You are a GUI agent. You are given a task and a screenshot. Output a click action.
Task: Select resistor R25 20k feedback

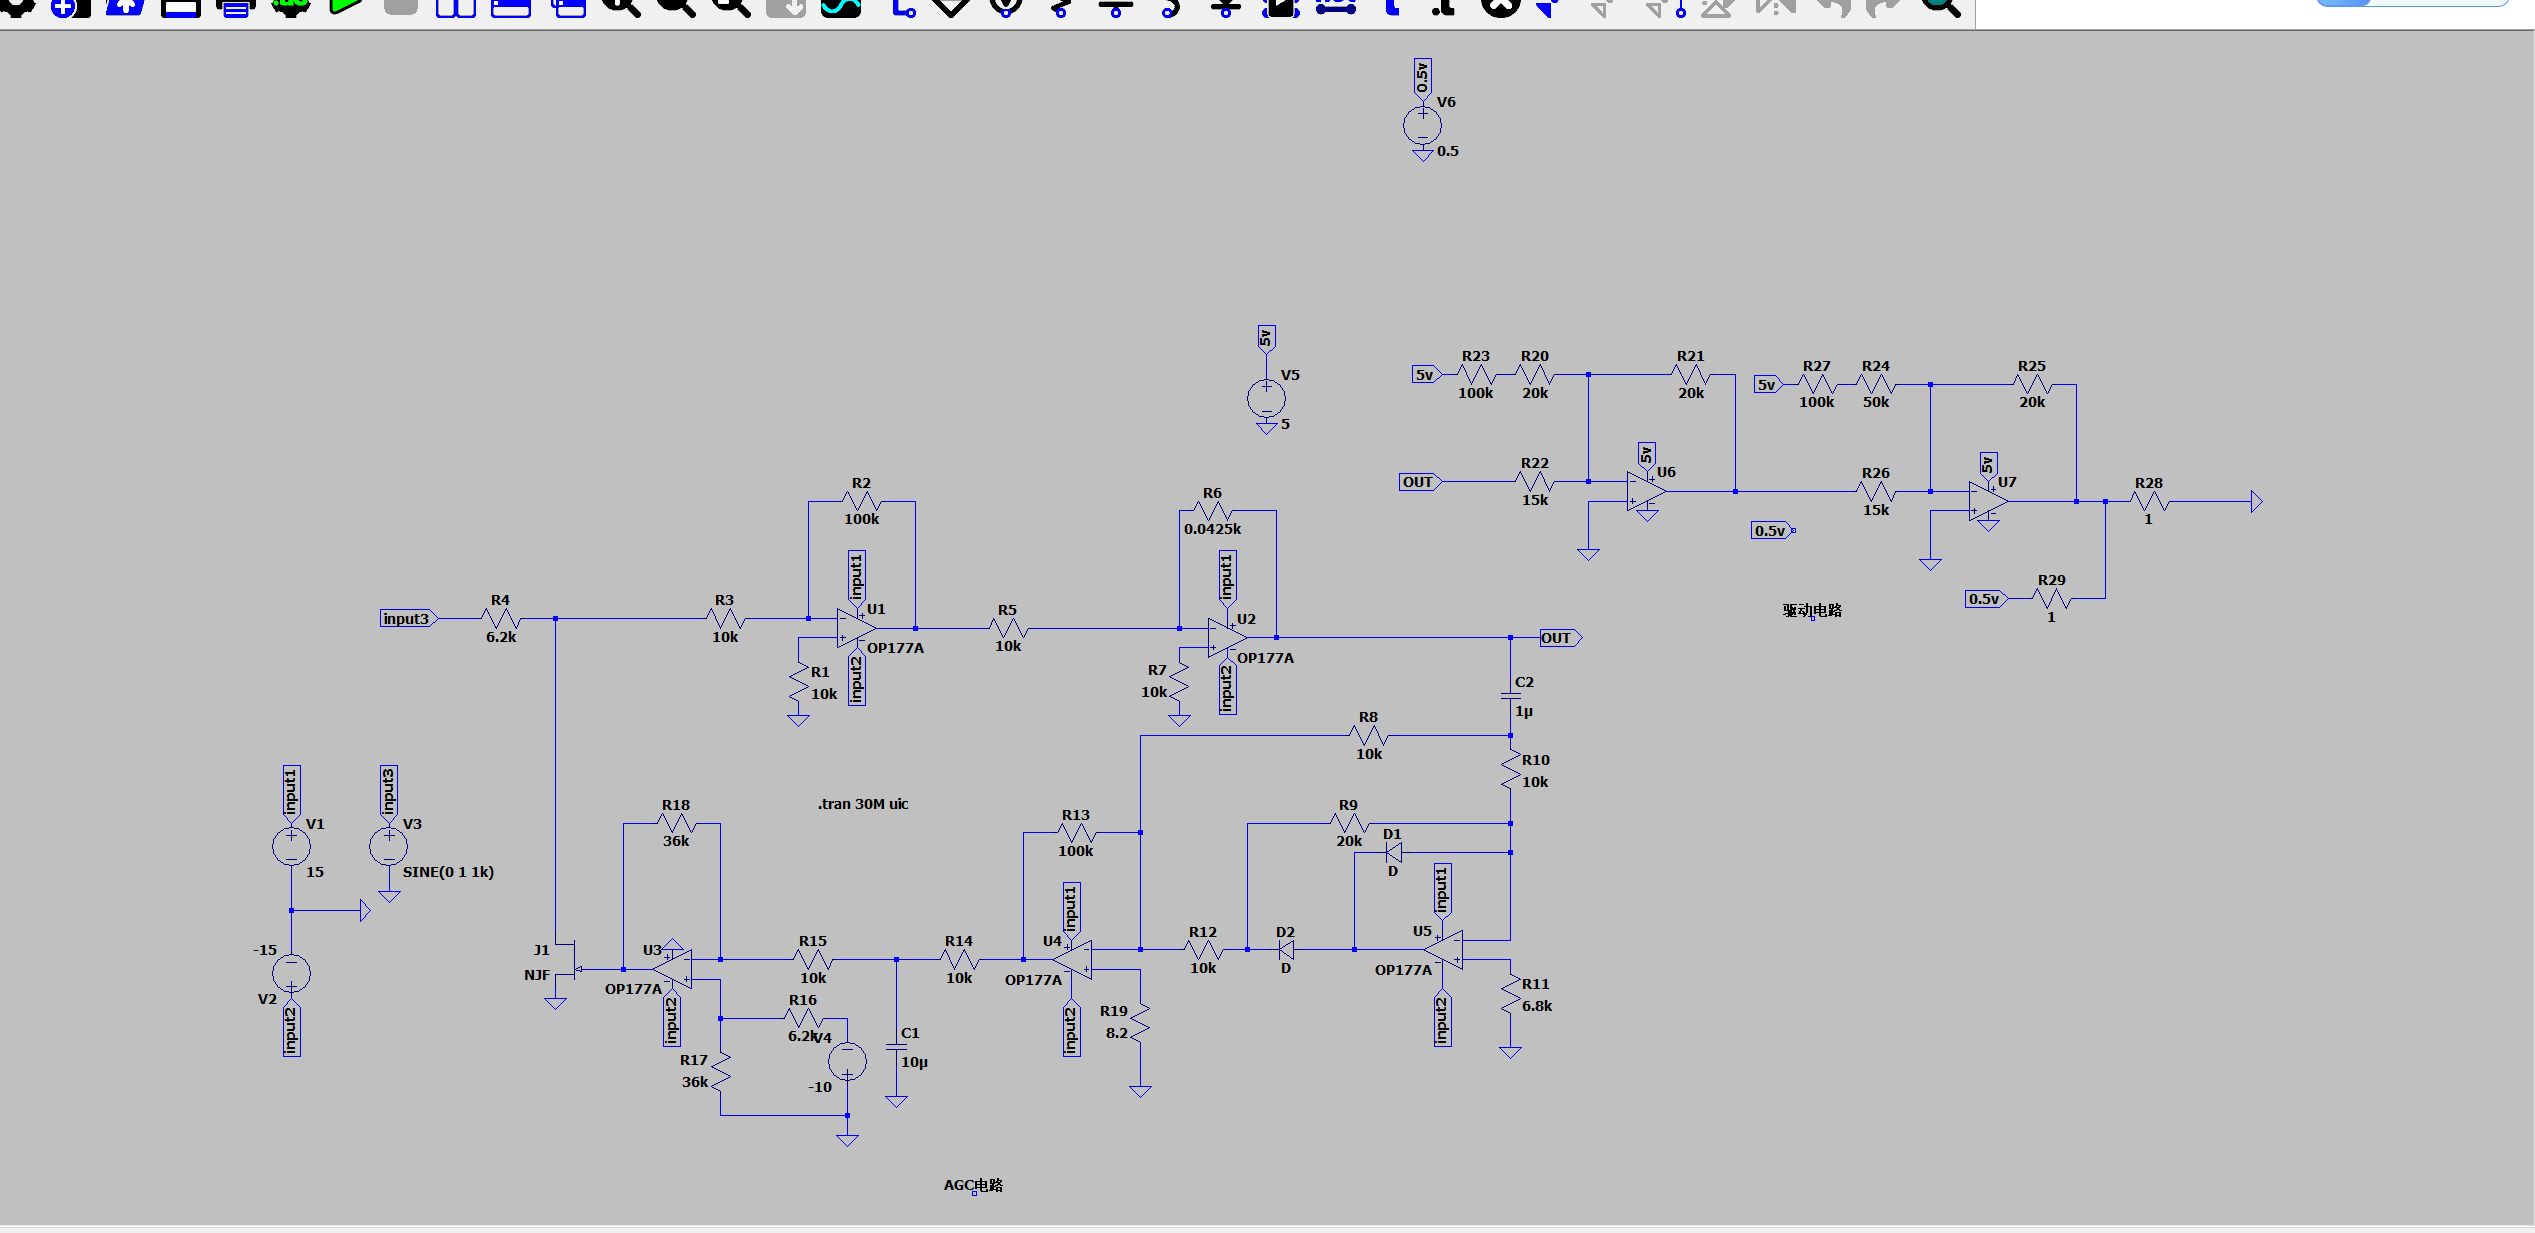[2031, 384]
